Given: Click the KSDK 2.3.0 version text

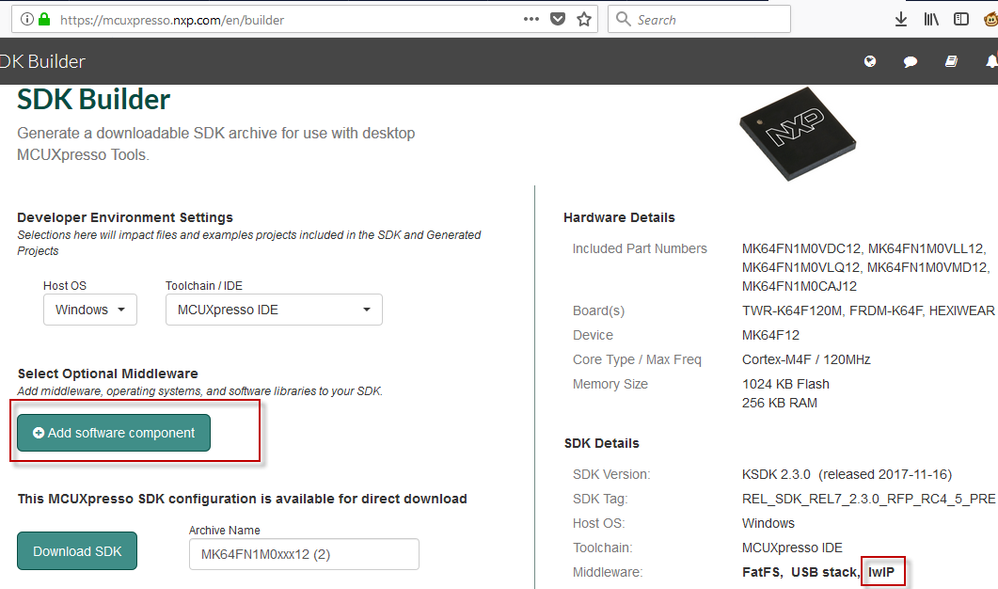Looking at the screenshot, I should click(776, 474).
